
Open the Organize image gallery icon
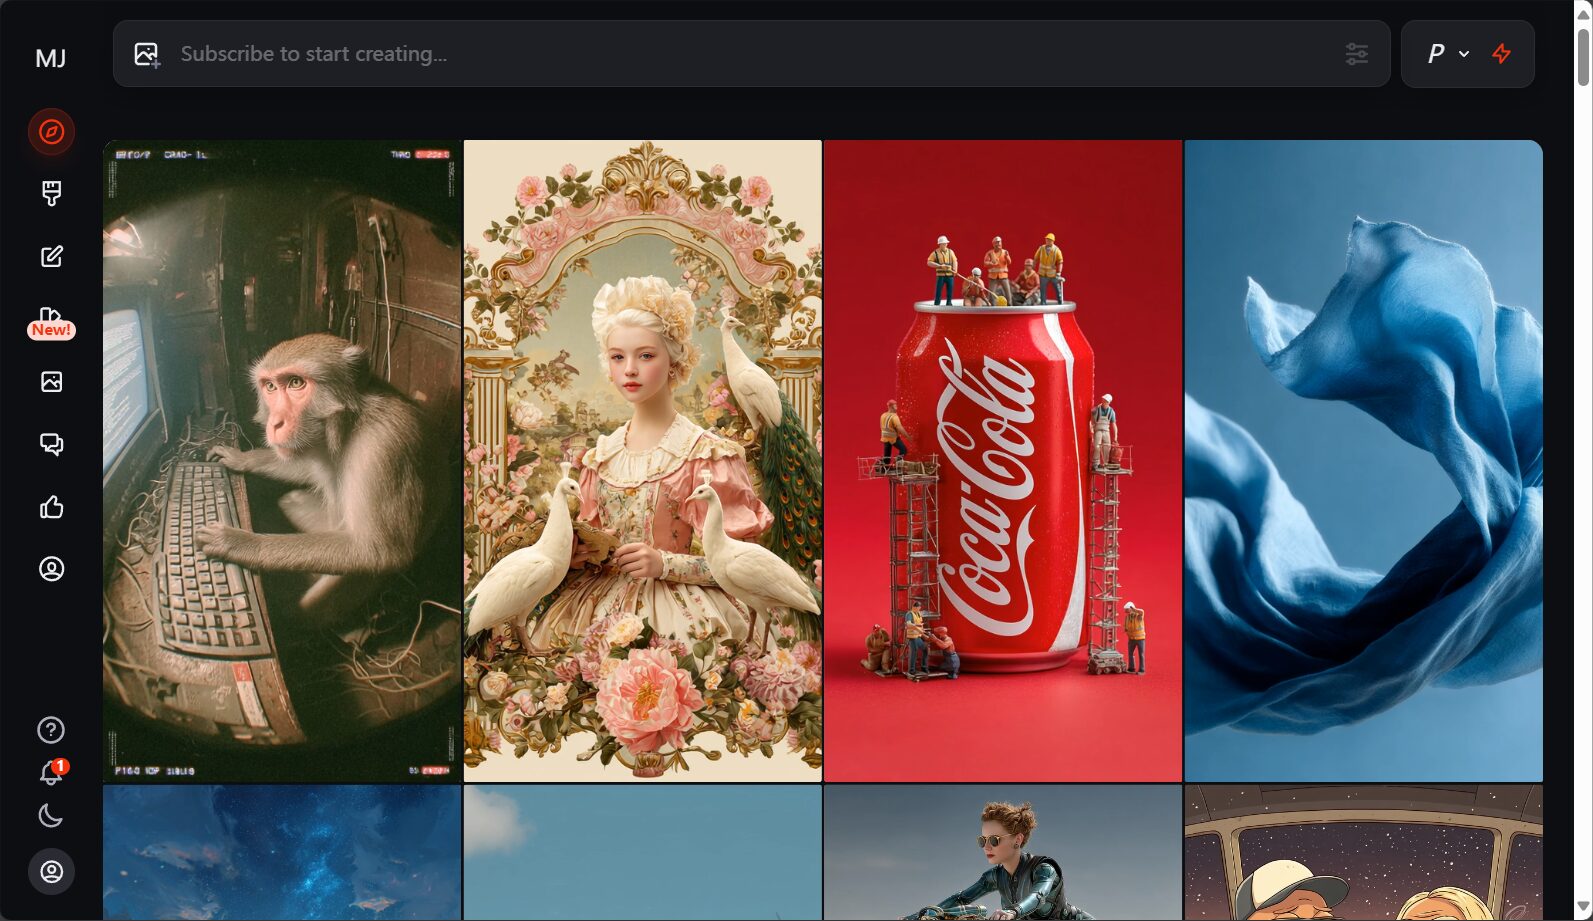(x=51, y=381)
